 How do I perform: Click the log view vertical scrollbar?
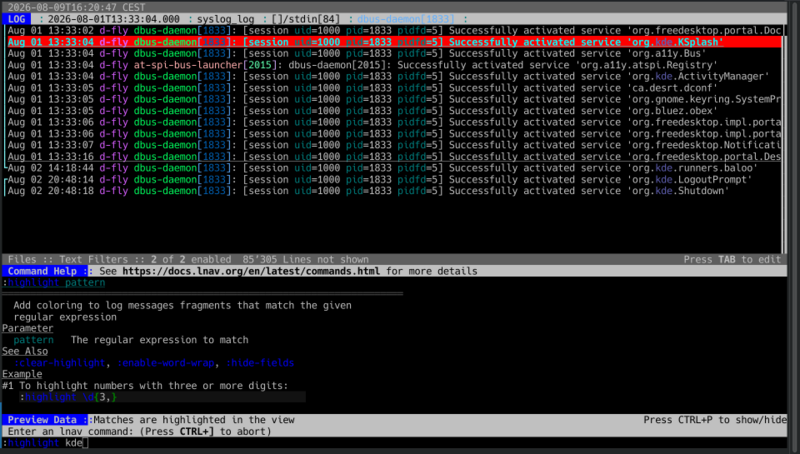point(784,139)
